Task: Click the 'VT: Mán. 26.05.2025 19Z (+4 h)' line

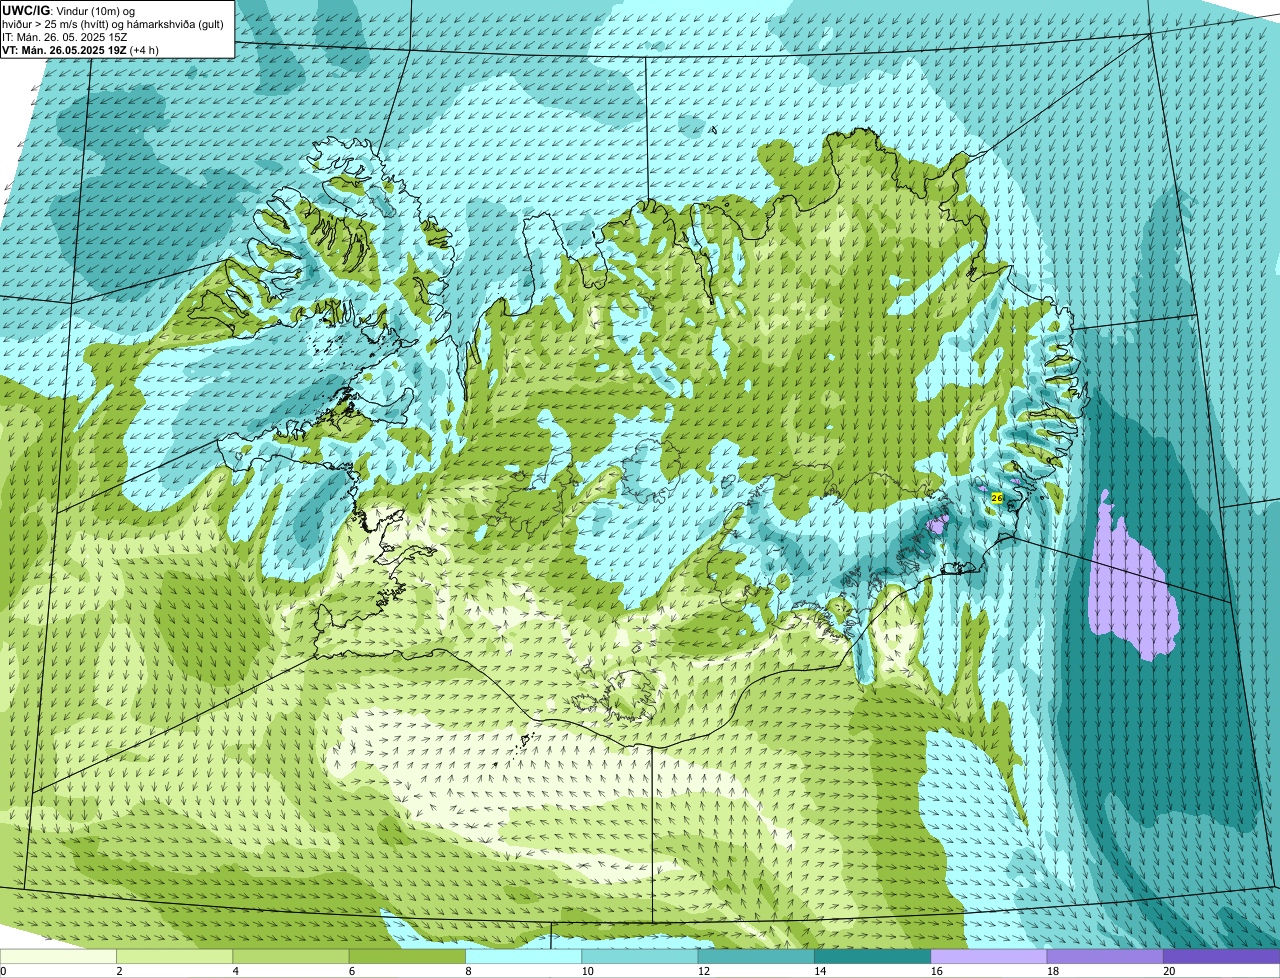Action: pyautogui.click(x=80, y=49)
